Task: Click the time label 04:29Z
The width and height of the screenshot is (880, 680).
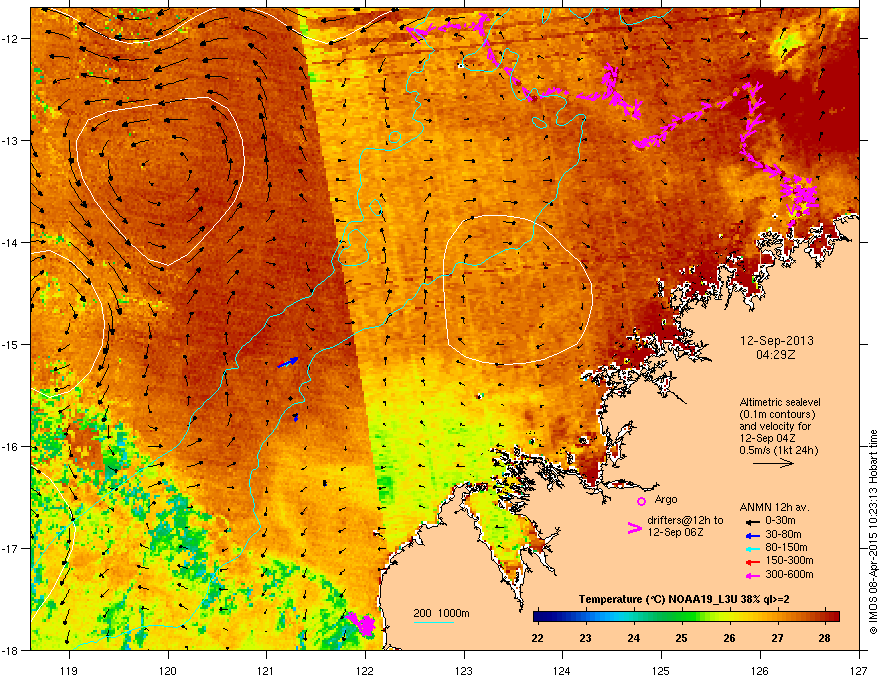Action: [776, 355]
